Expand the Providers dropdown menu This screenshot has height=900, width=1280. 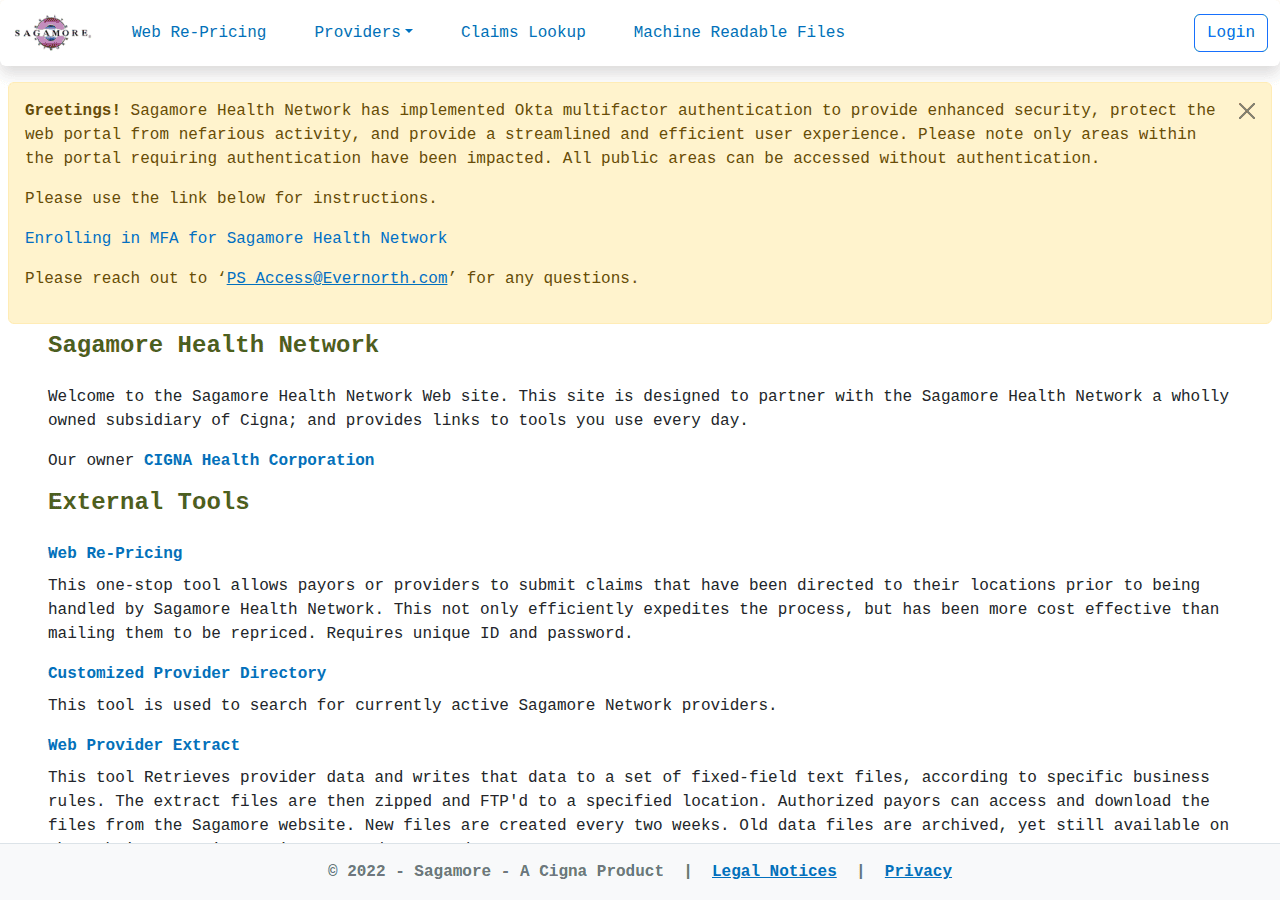363,32
